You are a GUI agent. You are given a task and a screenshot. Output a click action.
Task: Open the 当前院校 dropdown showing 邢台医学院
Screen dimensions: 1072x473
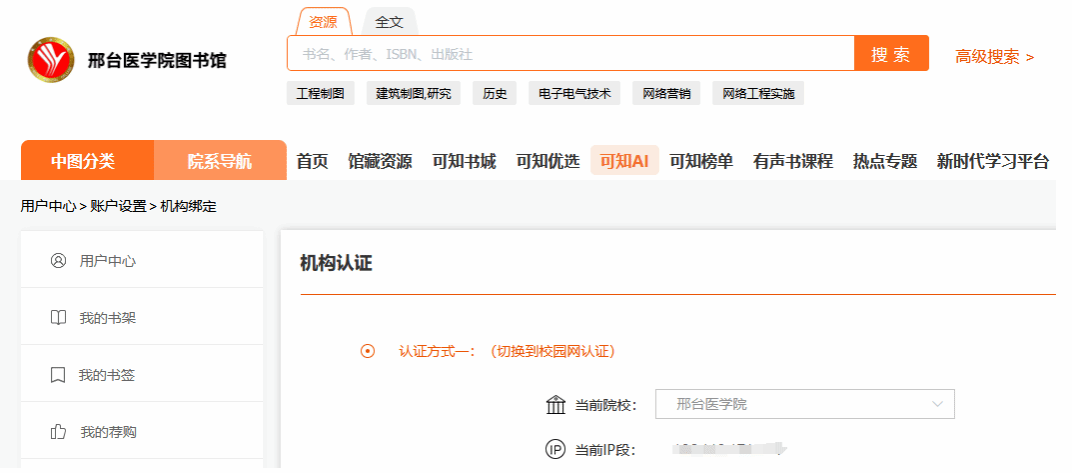click(x=805, y=404)
